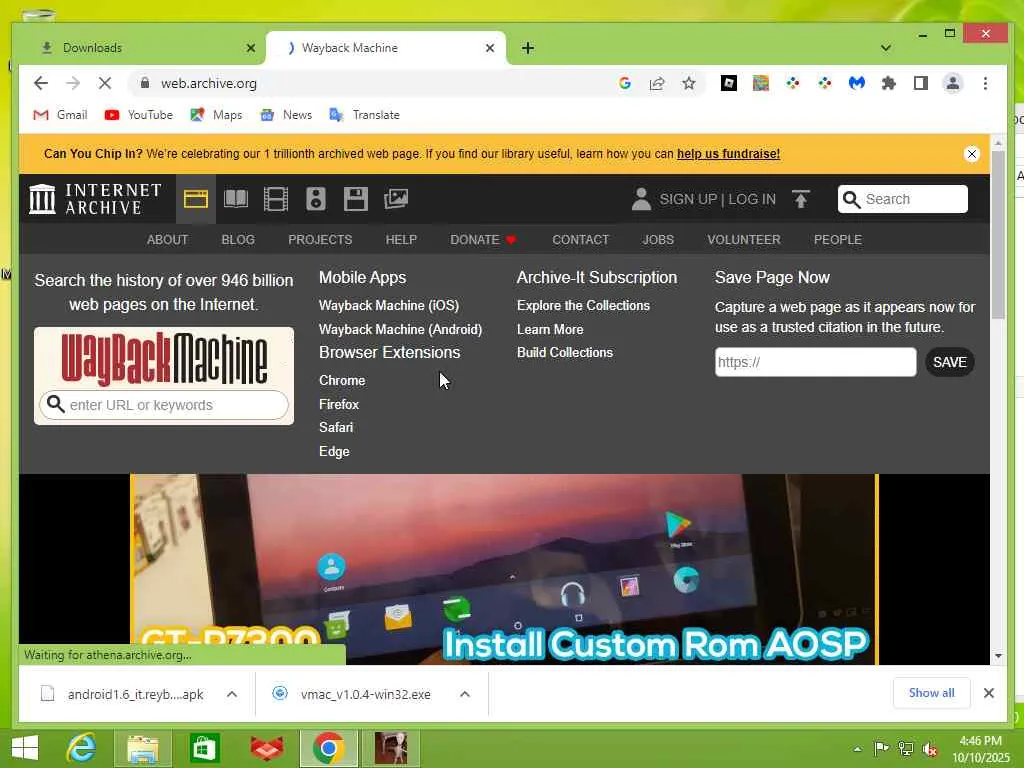Click the SAVE button for Save Page Now
Viewport: 1024px width, 768px height.
(x=950, y=362)
